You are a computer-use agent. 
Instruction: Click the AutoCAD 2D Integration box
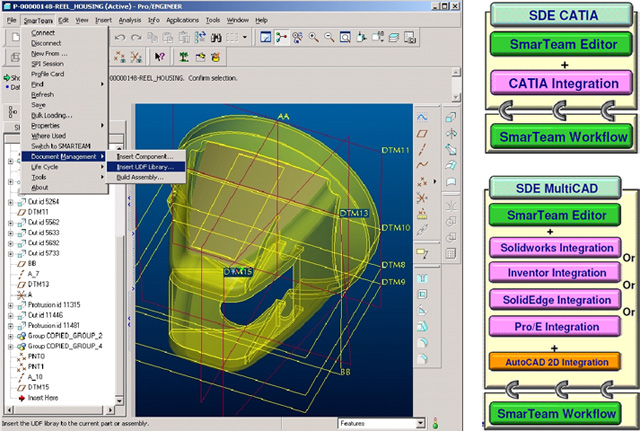(x=556, y=362)
